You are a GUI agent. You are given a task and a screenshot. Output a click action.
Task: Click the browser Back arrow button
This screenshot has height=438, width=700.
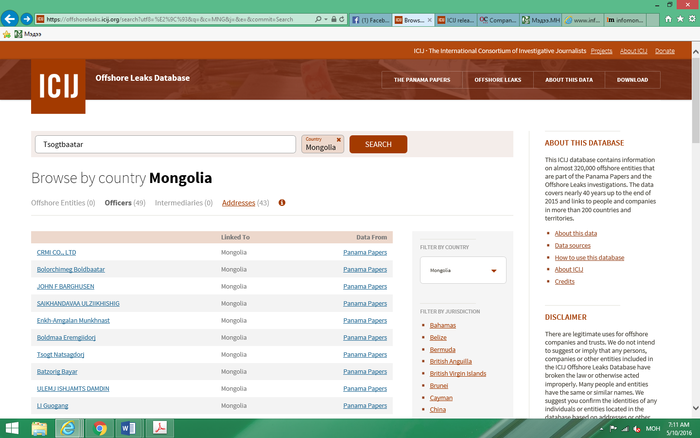(10, 19)
